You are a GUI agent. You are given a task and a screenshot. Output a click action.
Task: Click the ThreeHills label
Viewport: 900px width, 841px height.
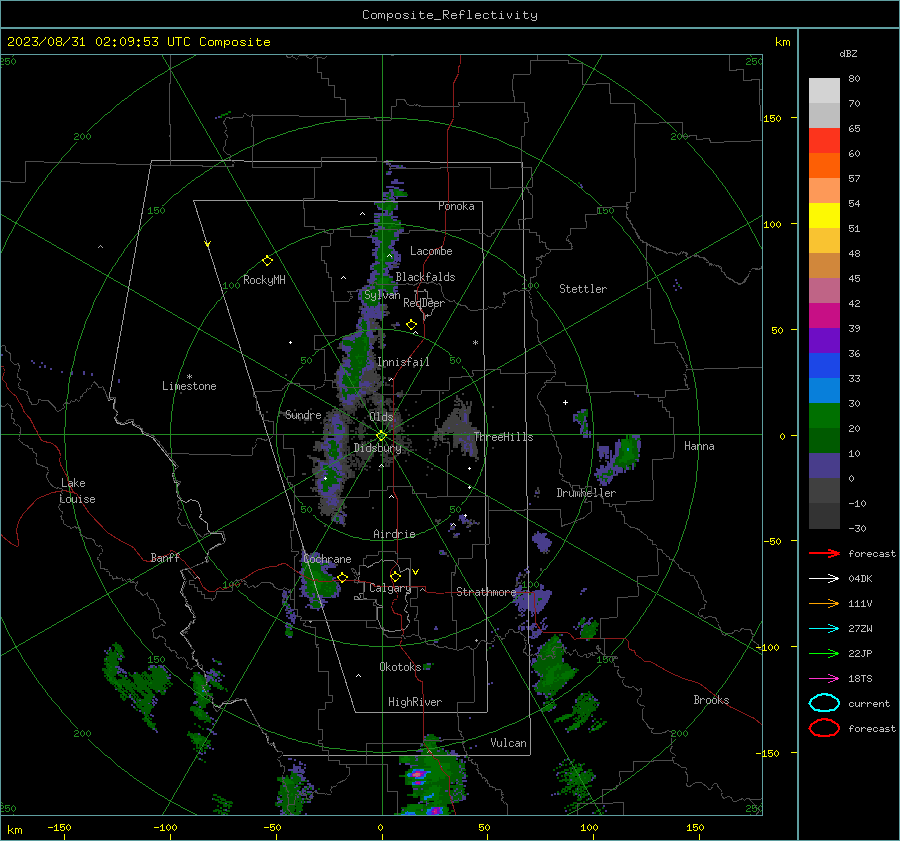pyautogui.click(x=503, y=437)
